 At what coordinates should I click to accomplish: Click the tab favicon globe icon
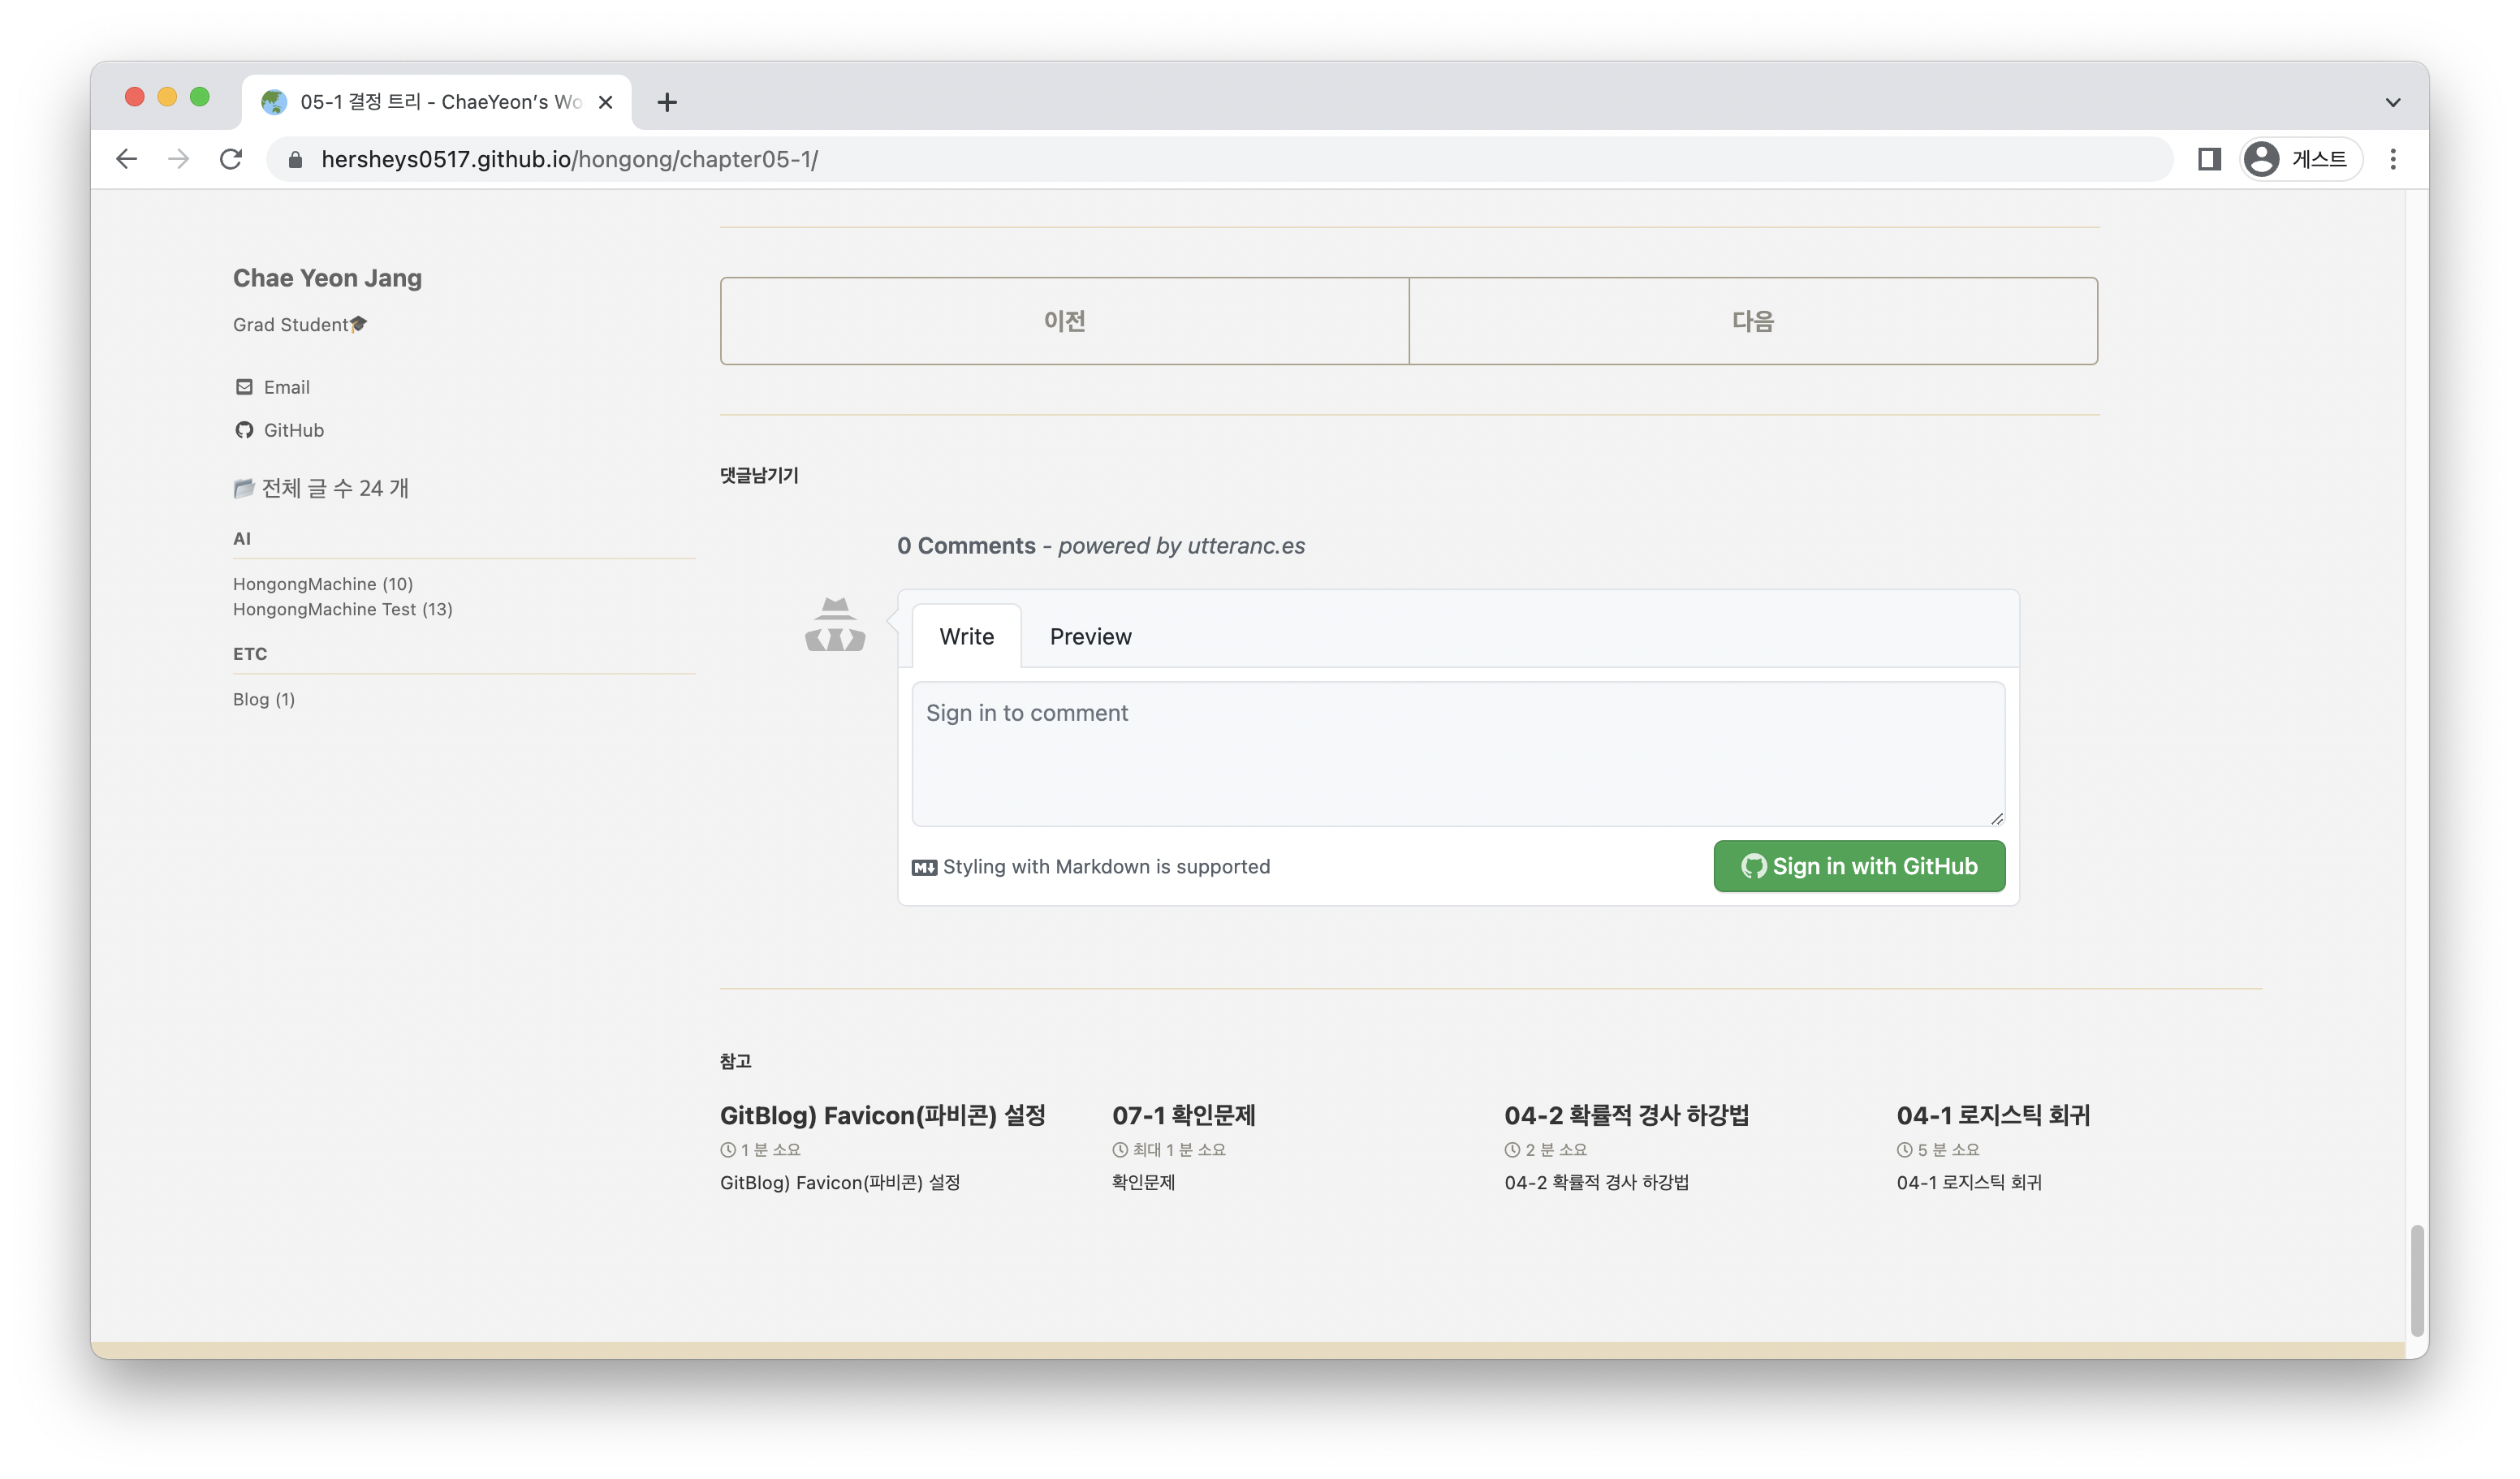(274, 102)
